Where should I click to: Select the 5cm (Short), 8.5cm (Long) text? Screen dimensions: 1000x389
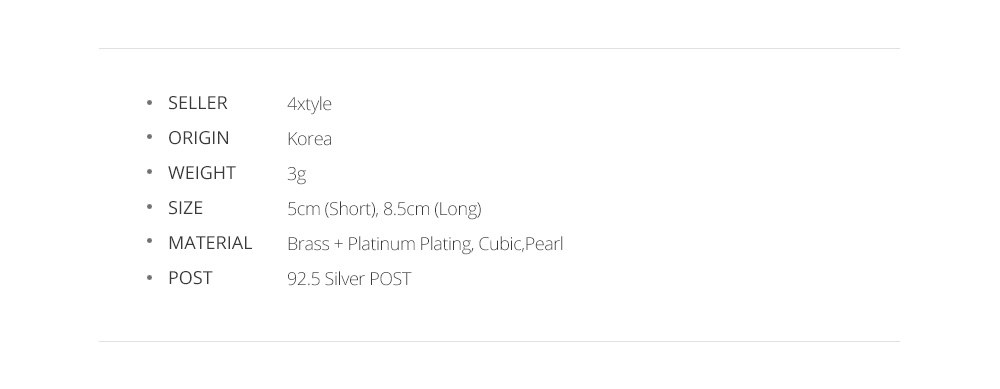pos(385,209)
